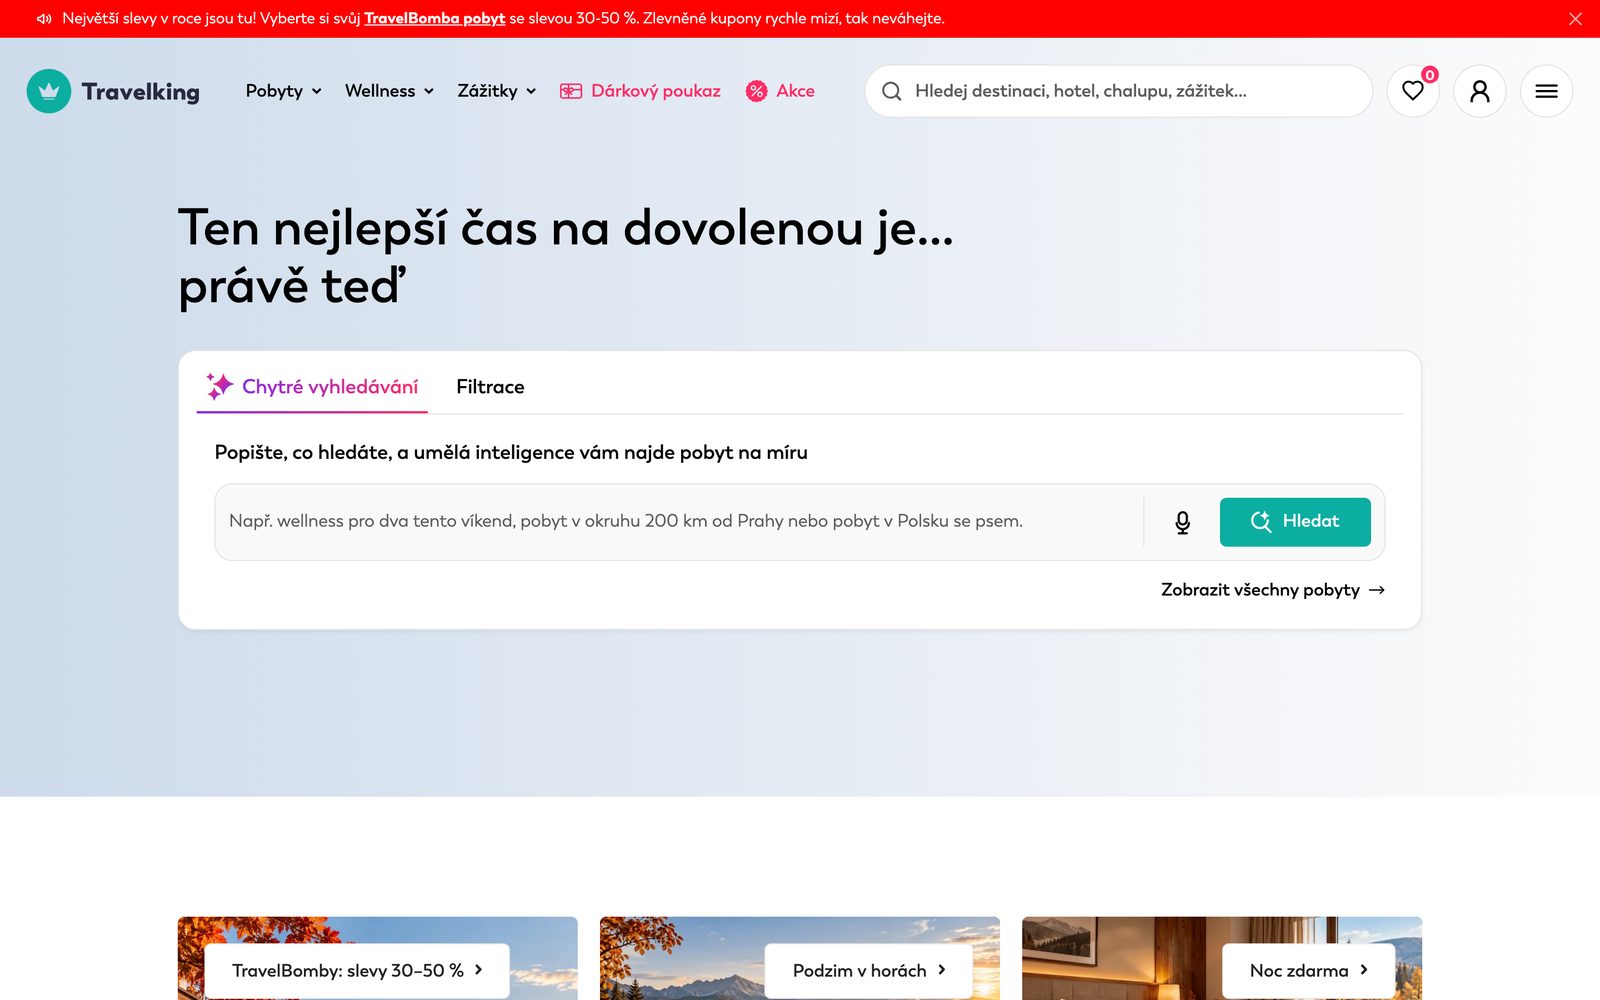Click the microphone voice search icon
Screen dimensions: 1600x1000
pyautogui.click(x=1183, y=522)
